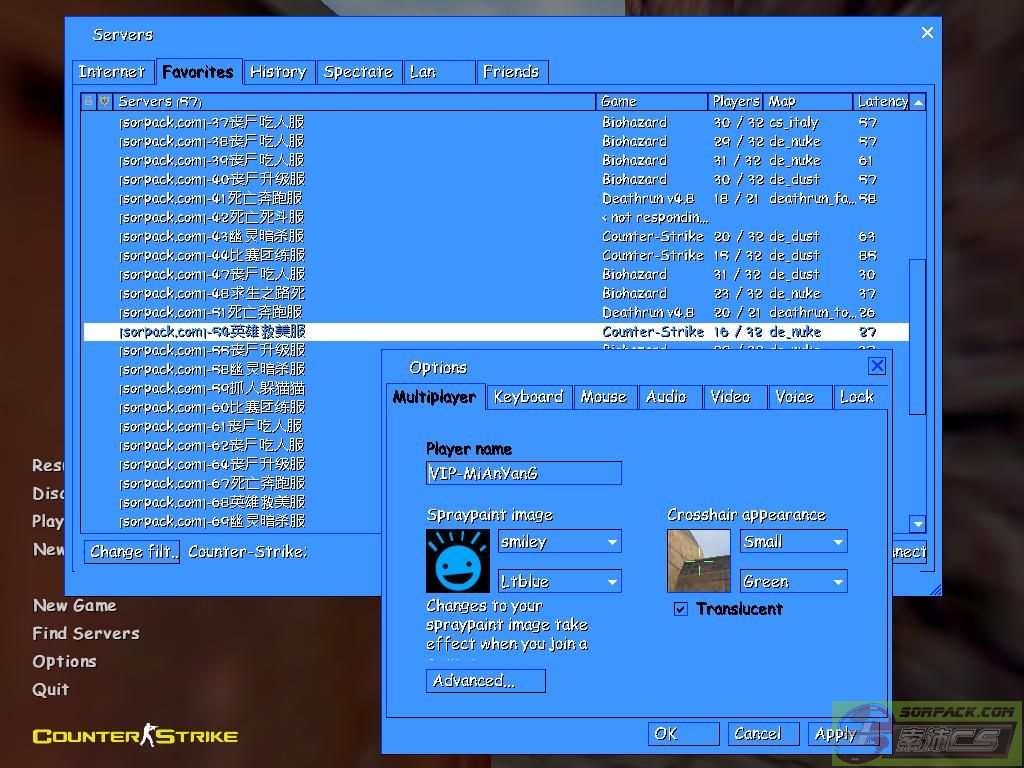Image resolution: width=1024 pixels, height=768 pixels.
Task: Open Find Servers from the main menu
Action: 86,633
